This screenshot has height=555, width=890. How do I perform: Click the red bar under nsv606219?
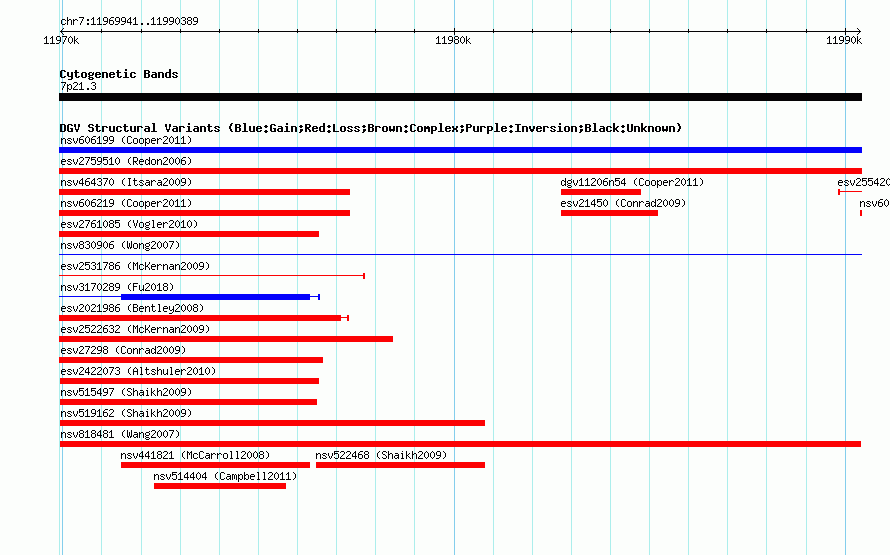(x=204, y=213)
